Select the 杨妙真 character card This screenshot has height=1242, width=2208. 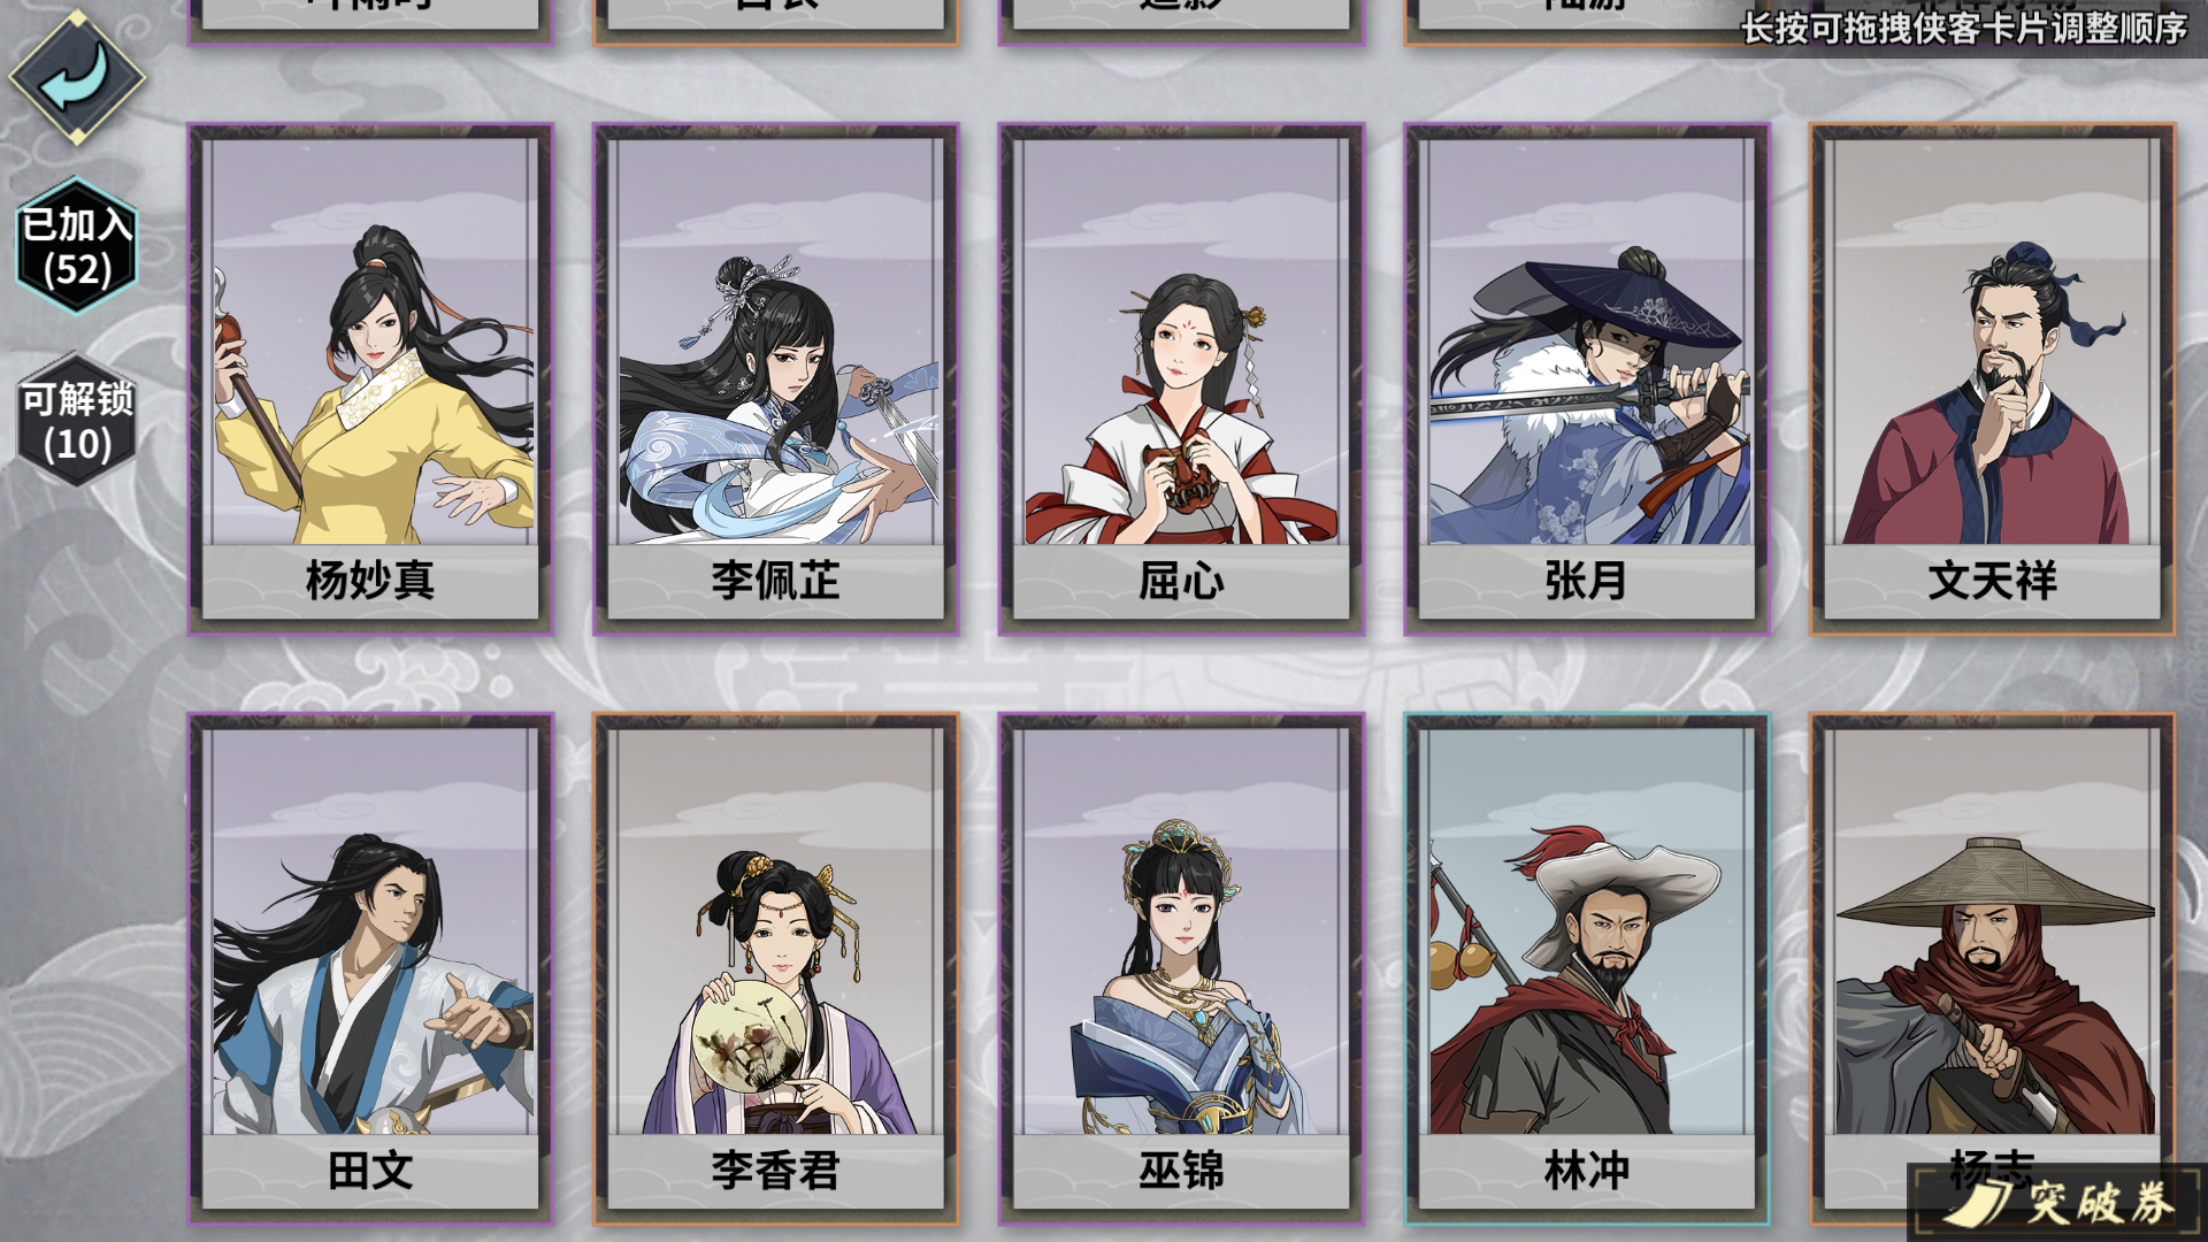tap(371, 379)
